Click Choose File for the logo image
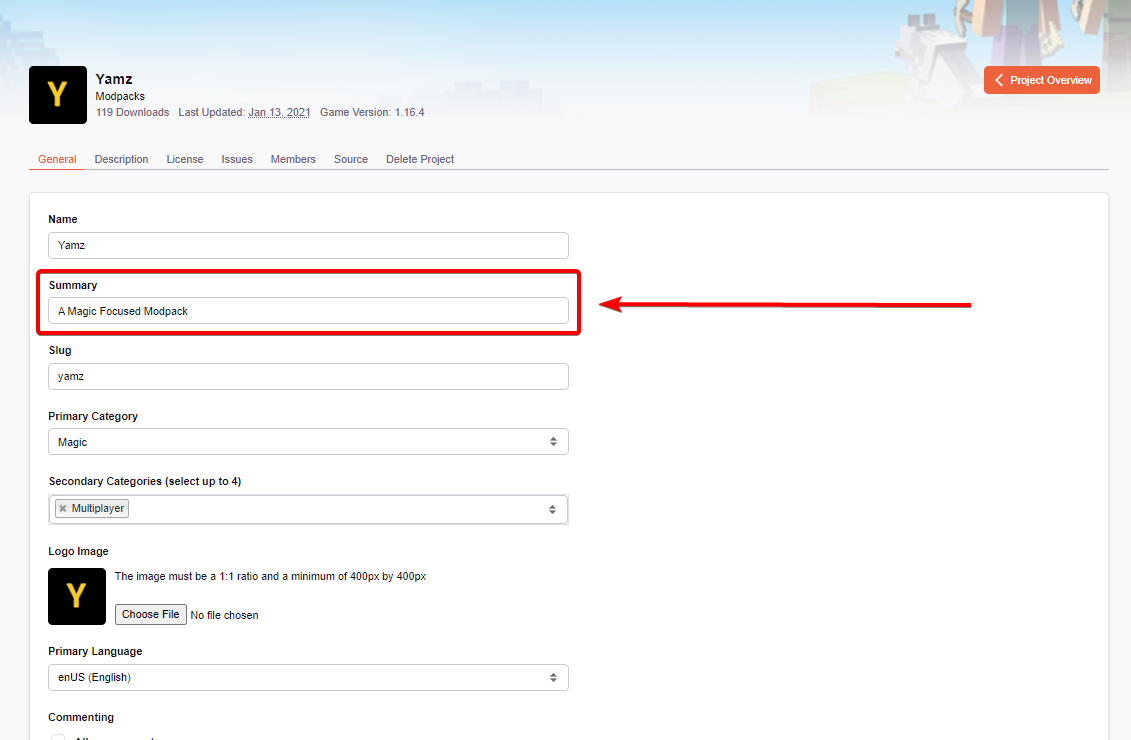Screen dimensions: 1131x740 151,615
